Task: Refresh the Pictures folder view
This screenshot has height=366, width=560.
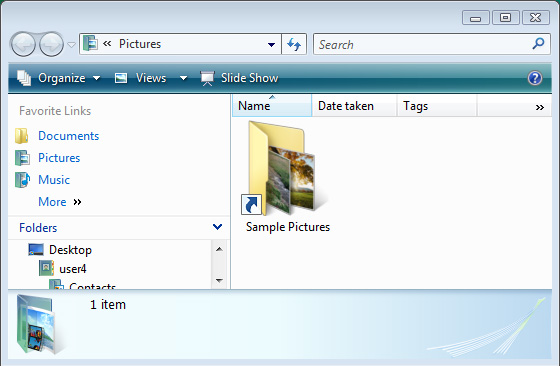Action: click(x=294, y=44)
